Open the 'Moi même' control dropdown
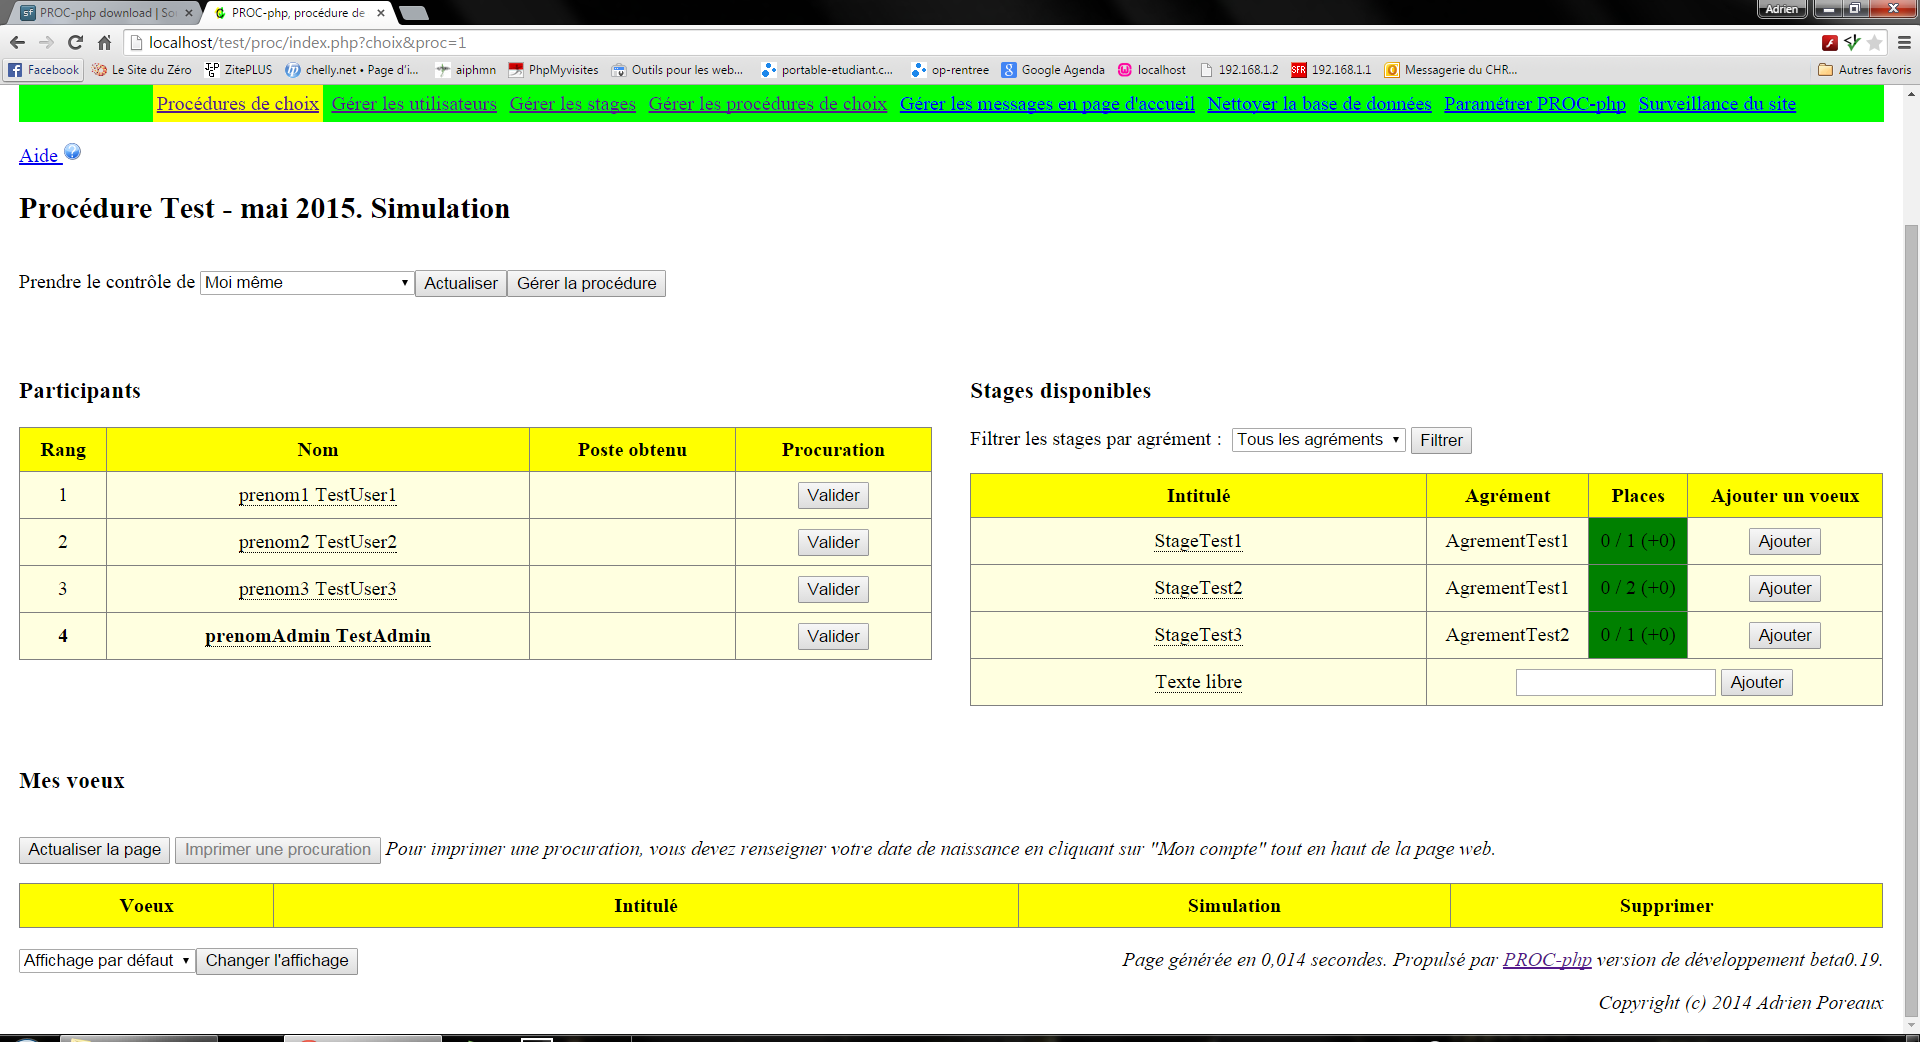Screen dimensions: 1920x1042 306,283
